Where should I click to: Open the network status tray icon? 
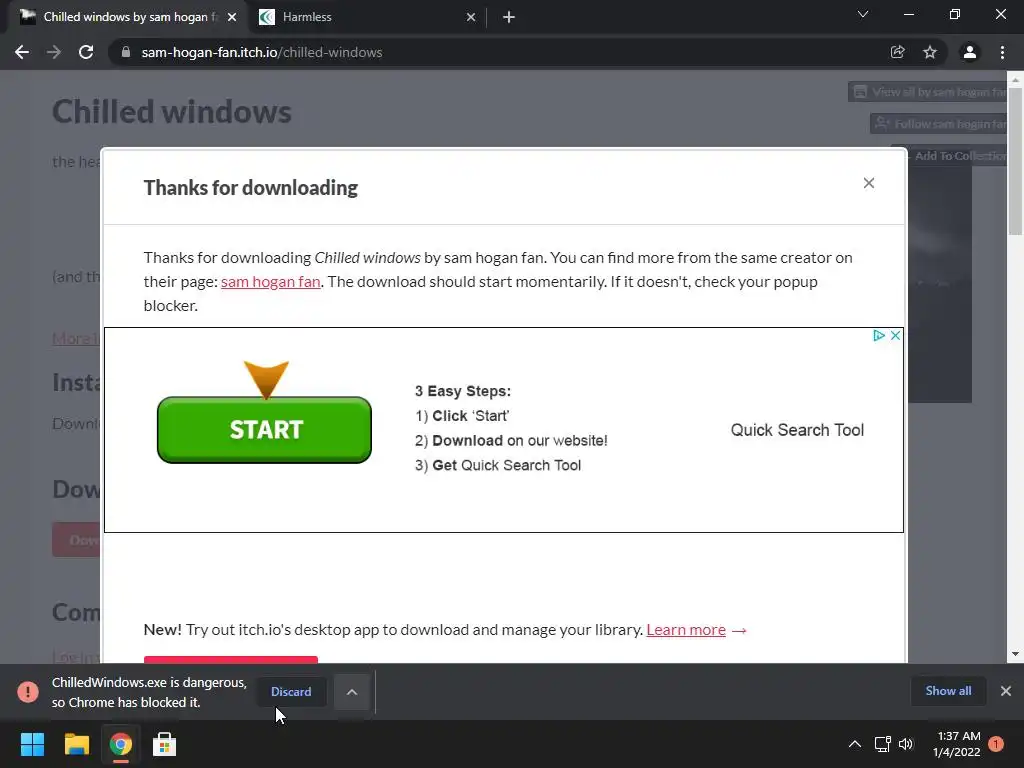point(882,744)
